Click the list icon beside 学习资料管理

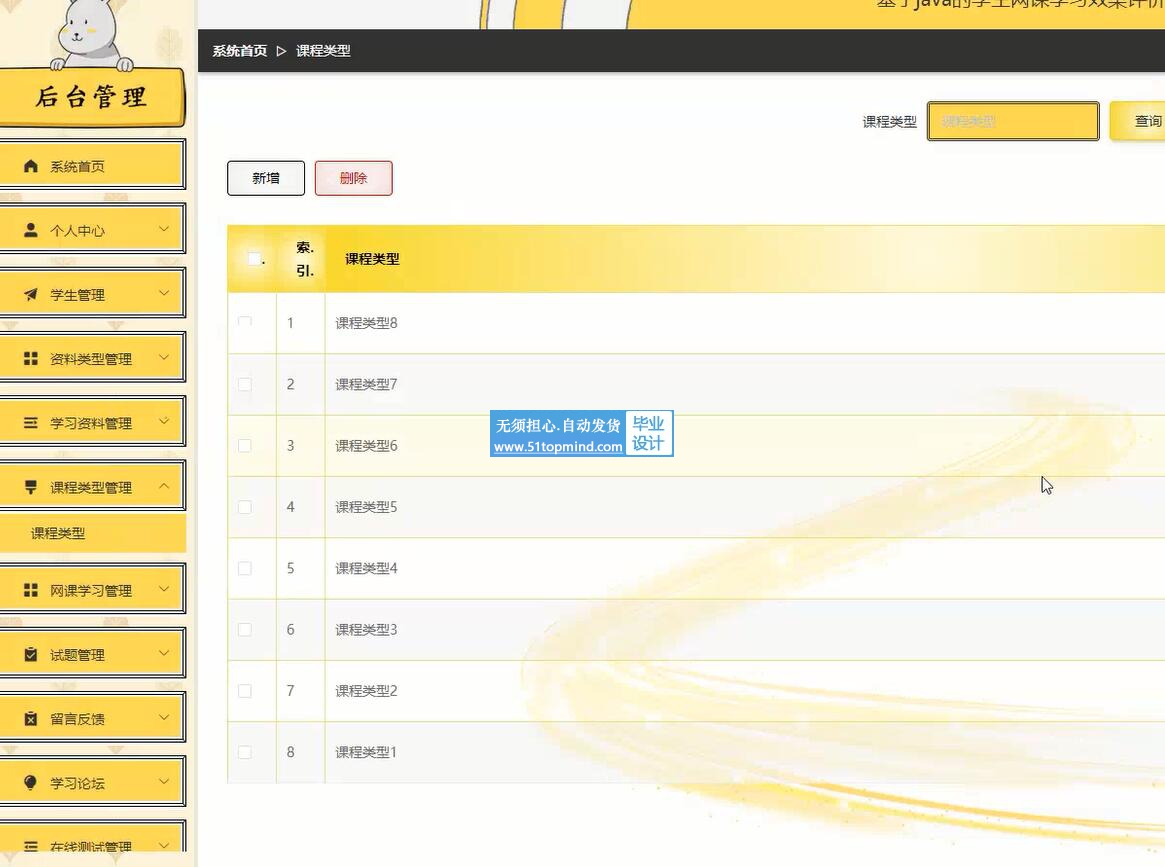(x=30, y=423)
